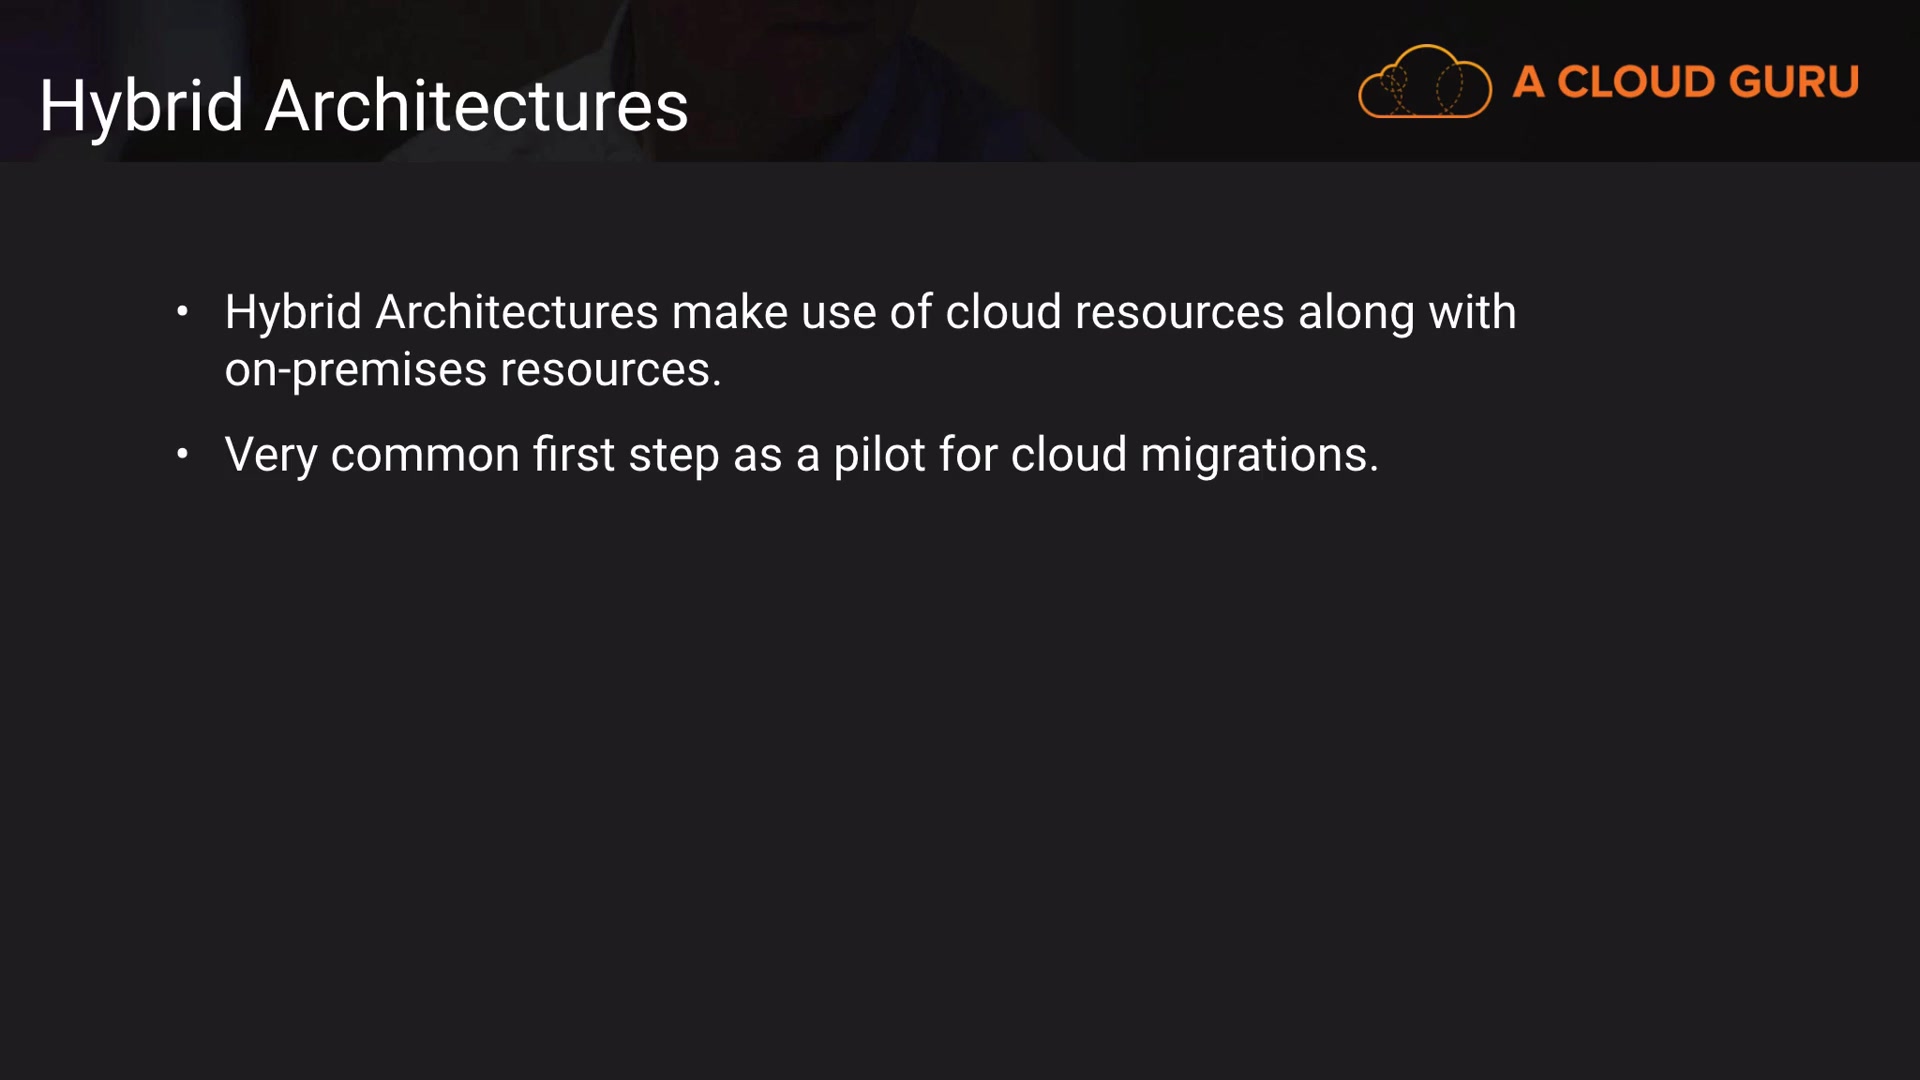Click "Hybrid Architectures" at the first bullet's start
This screenshot has width=1920, height=1080.
pyautogui.click(x=441, y=312)
